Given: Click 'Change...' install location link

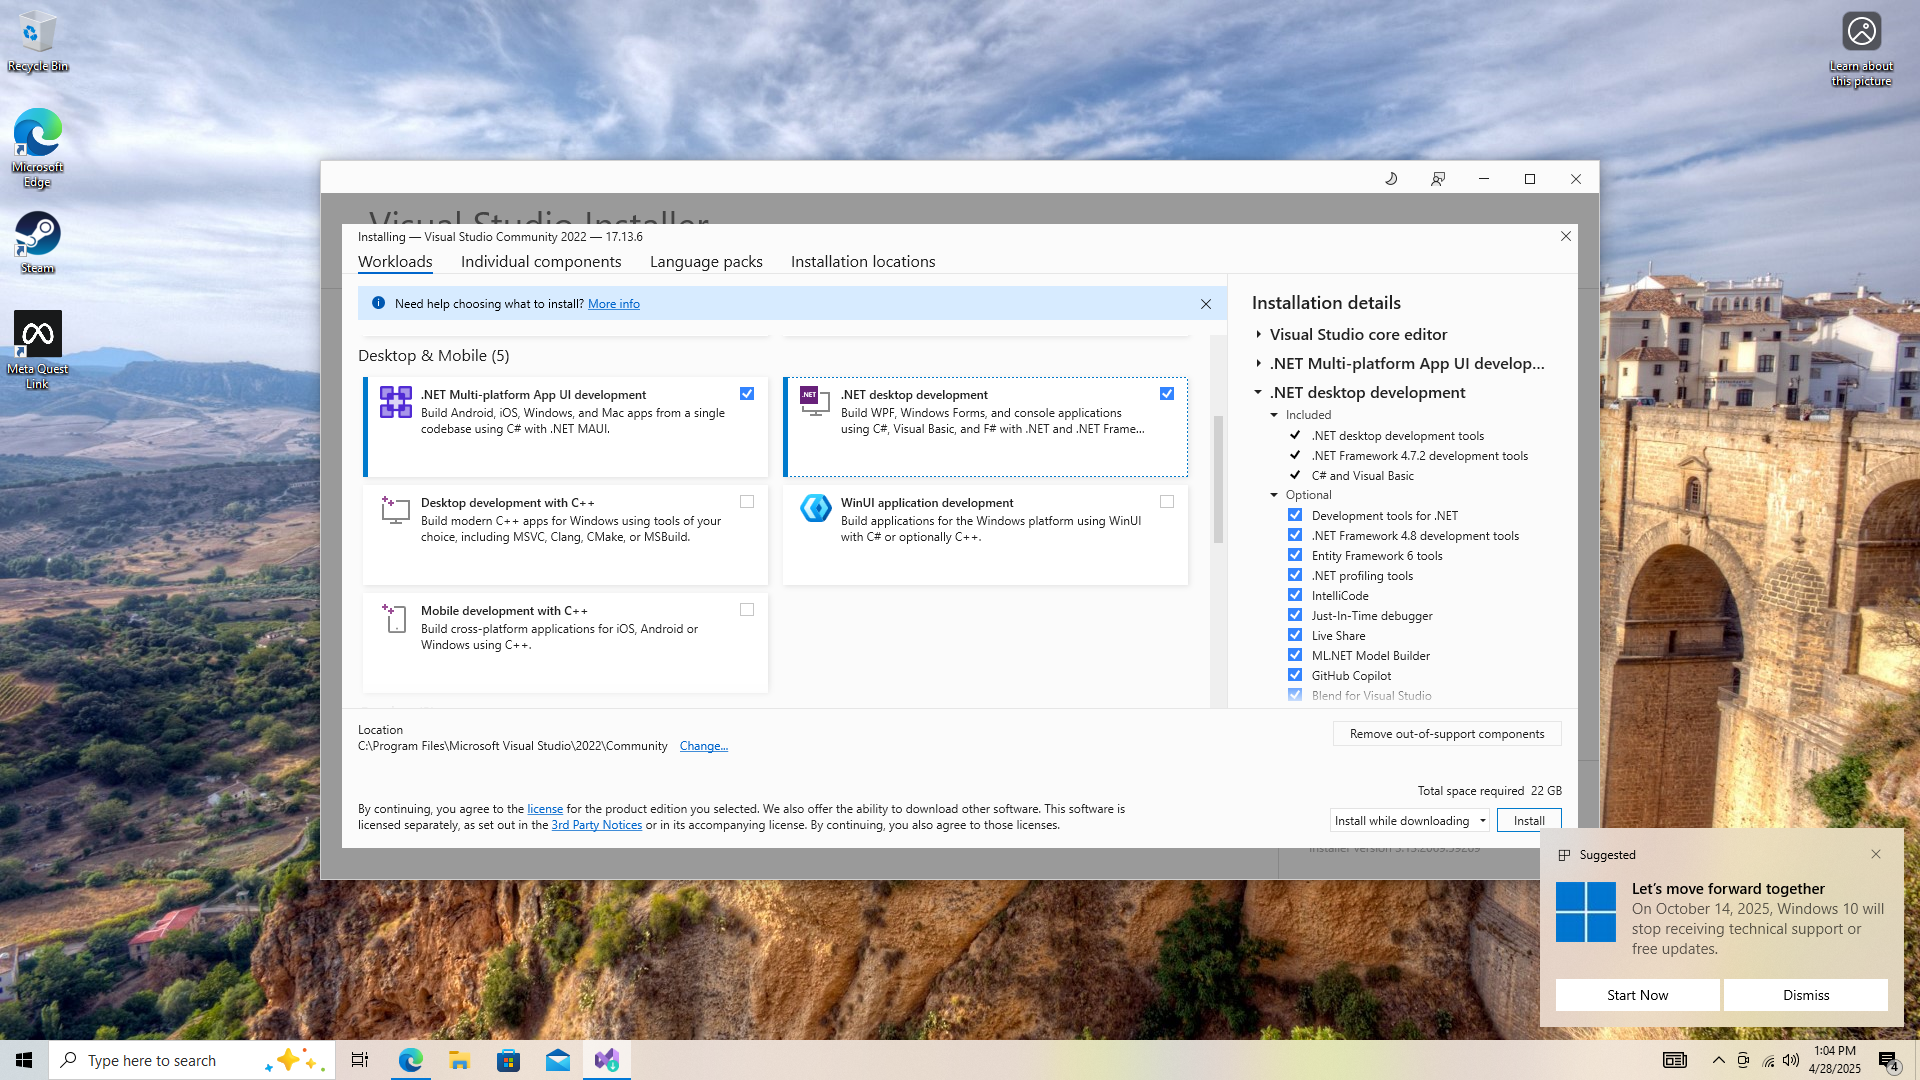Looking at the screenshot, I should pyautogui.click(x=704, y=746).
